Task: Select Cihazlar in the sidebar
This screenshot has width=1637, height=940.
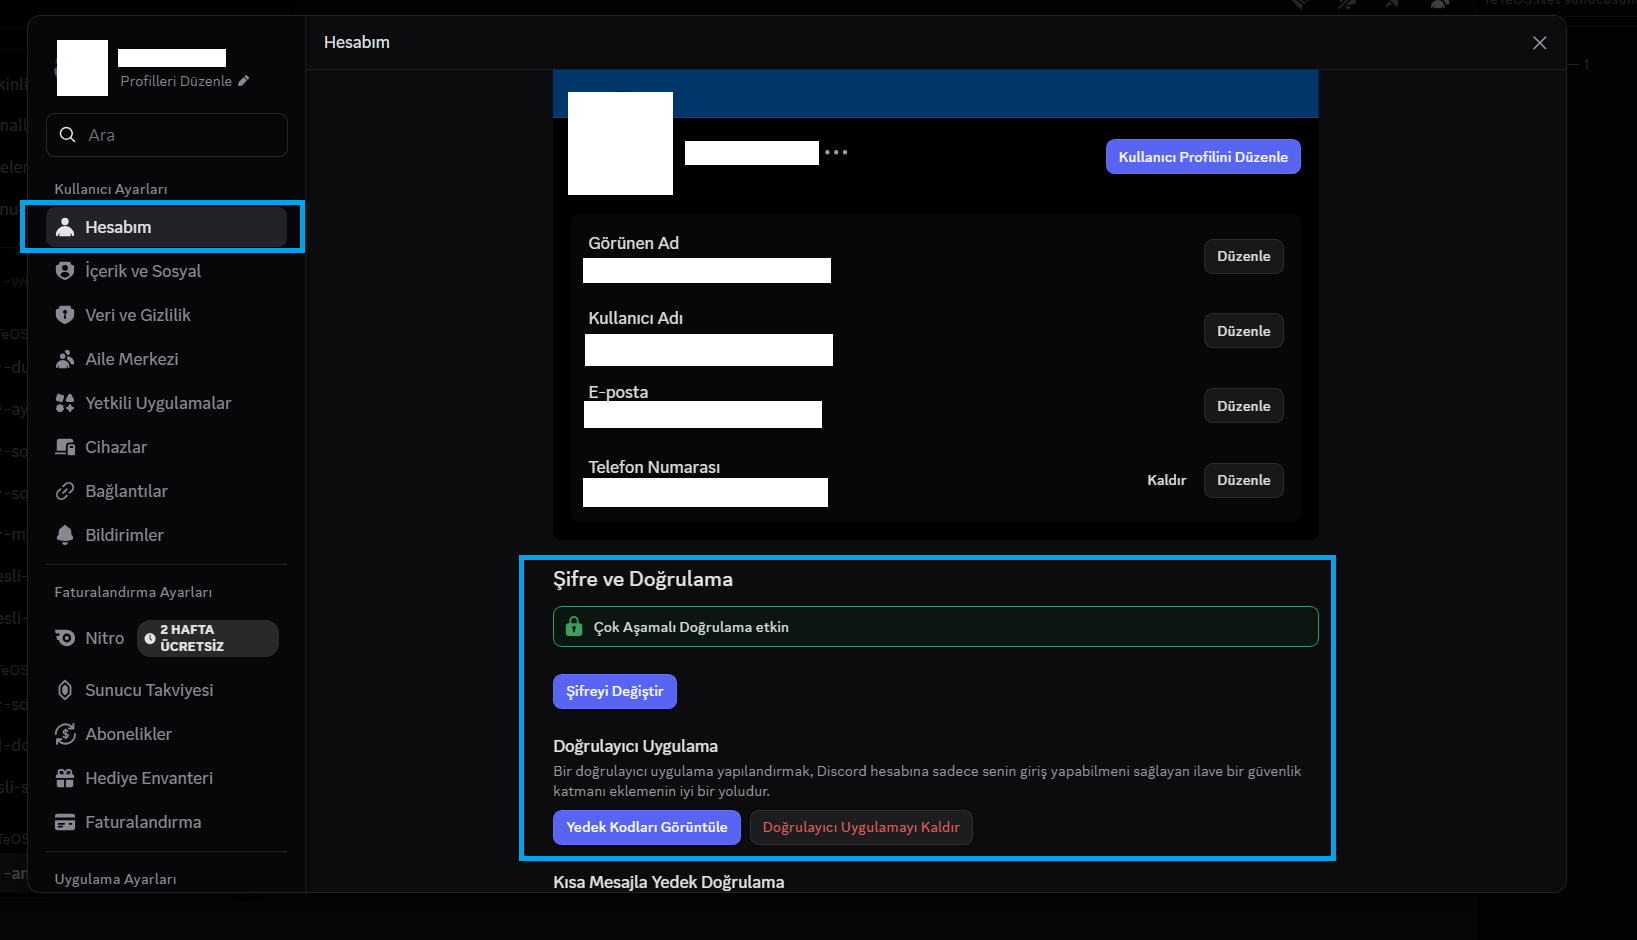Action: pos(166,447)
